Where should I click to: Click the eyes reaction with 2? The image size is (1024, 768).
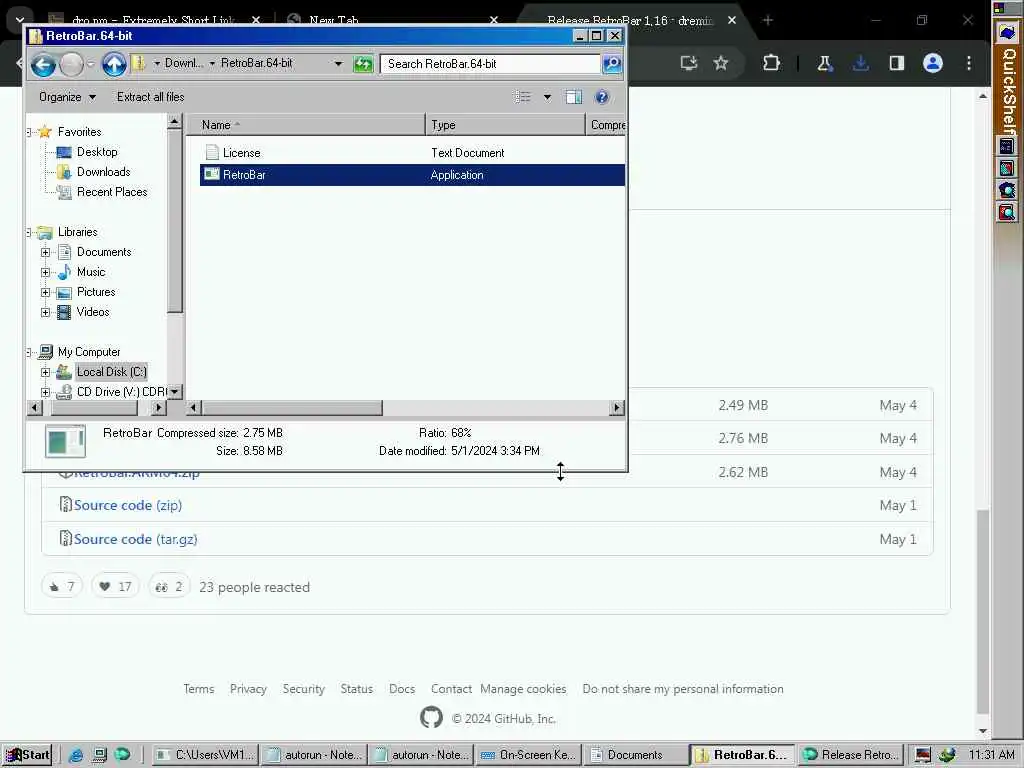coord(169,586)
